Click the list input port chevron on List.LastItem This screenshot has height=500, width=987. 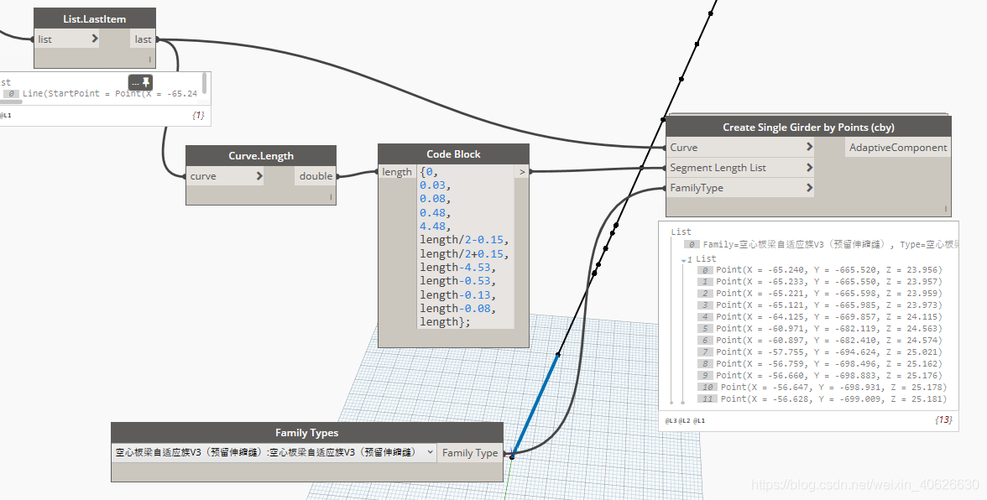95,39
